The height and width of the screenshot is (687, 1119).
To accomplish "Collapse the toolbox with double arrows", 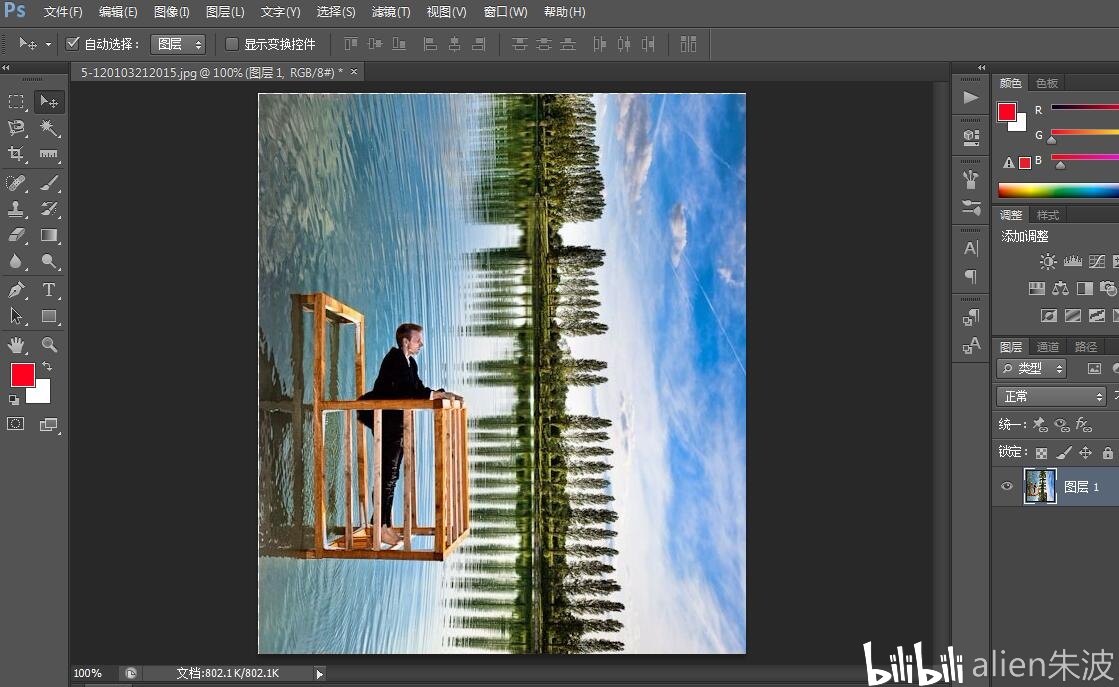I will coord(6,68).
